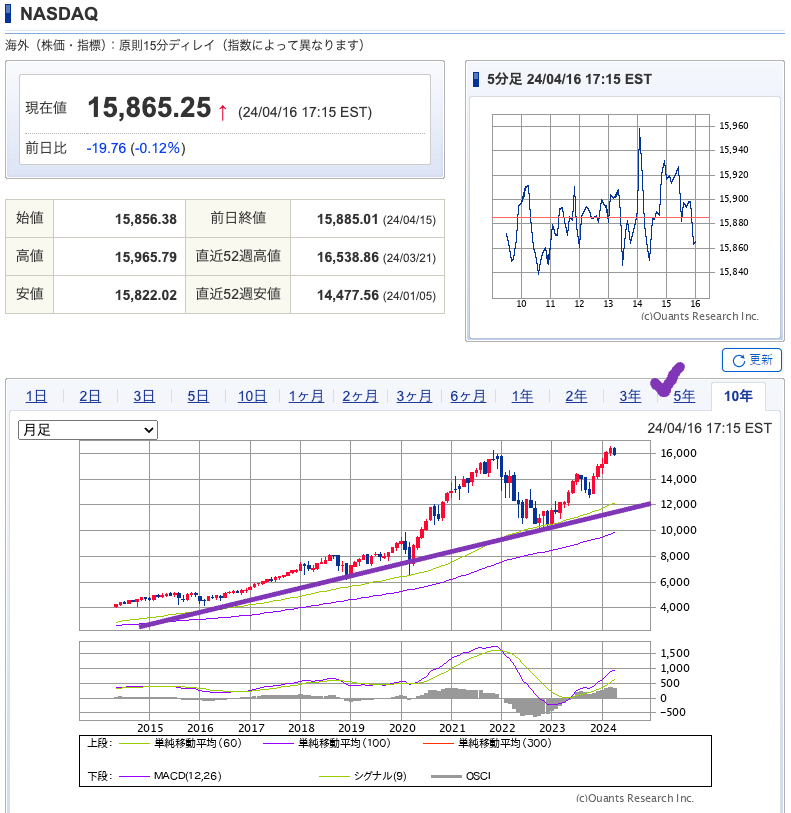Show the 2ヶ月 chart
This screenshot has height=813, width=791.
(360, 396)
